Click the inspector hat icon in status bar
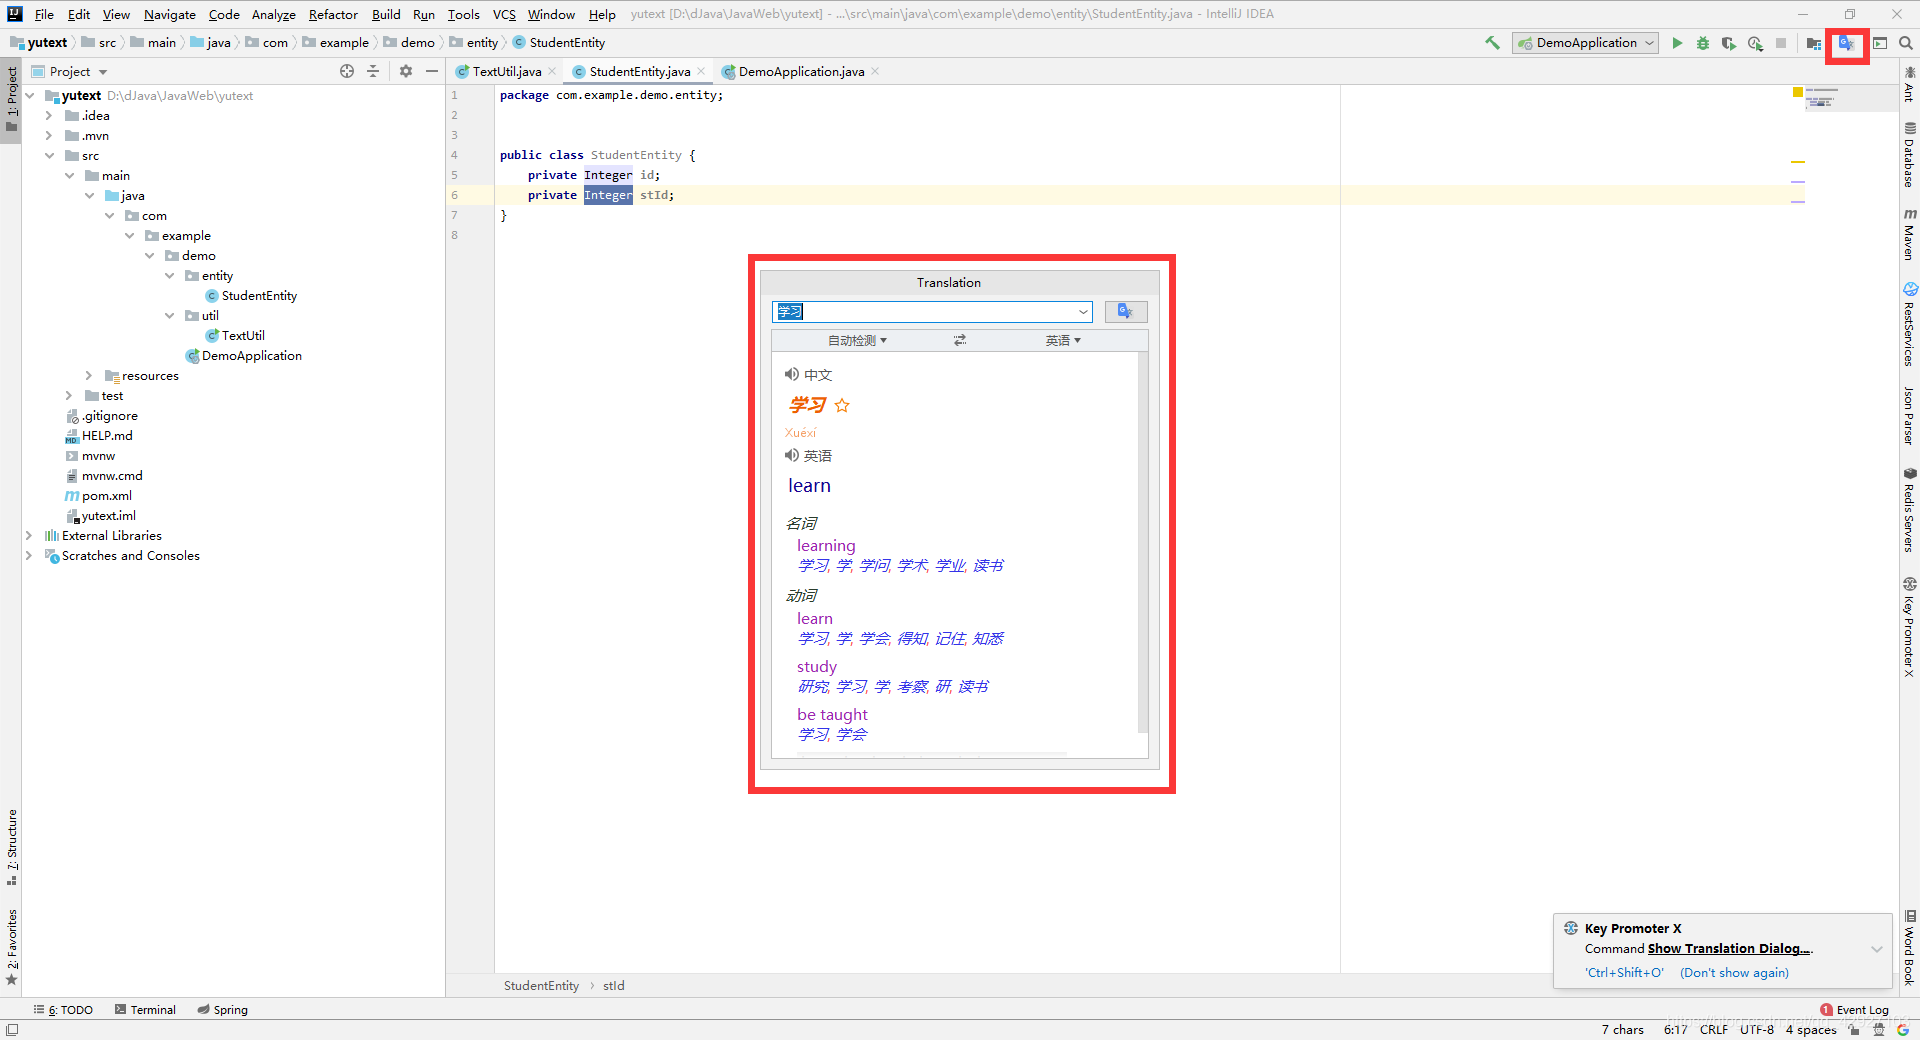 click(1879, 1030)
